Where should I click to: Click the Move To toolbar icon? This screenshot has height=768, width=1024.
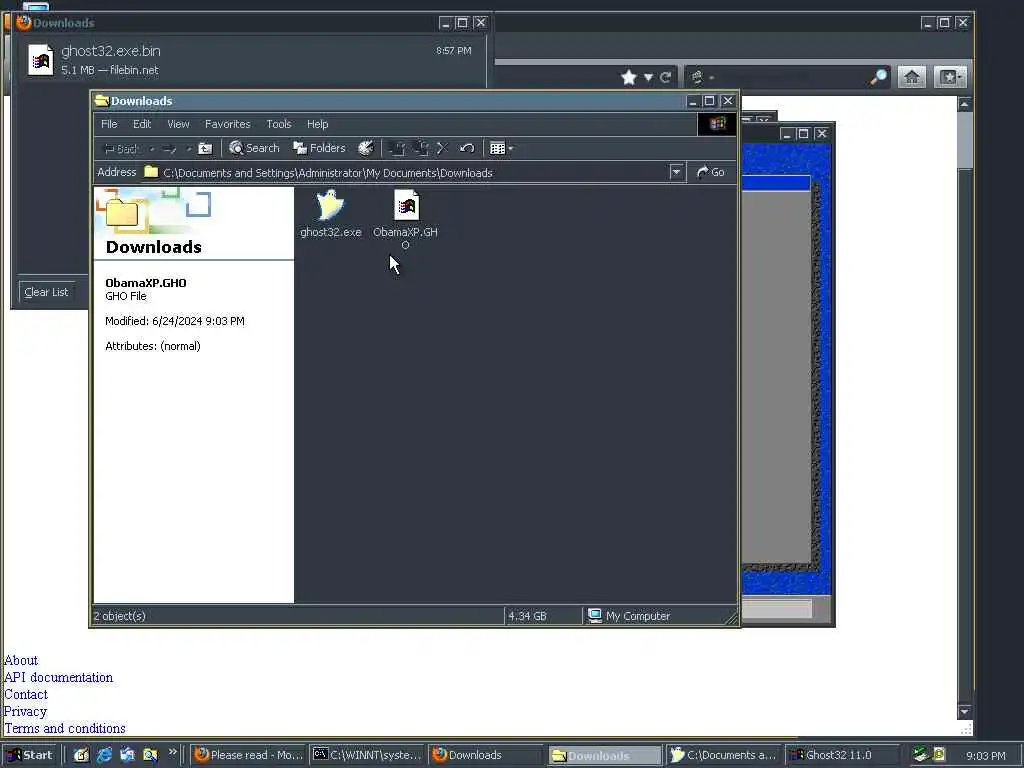(396, 149)
